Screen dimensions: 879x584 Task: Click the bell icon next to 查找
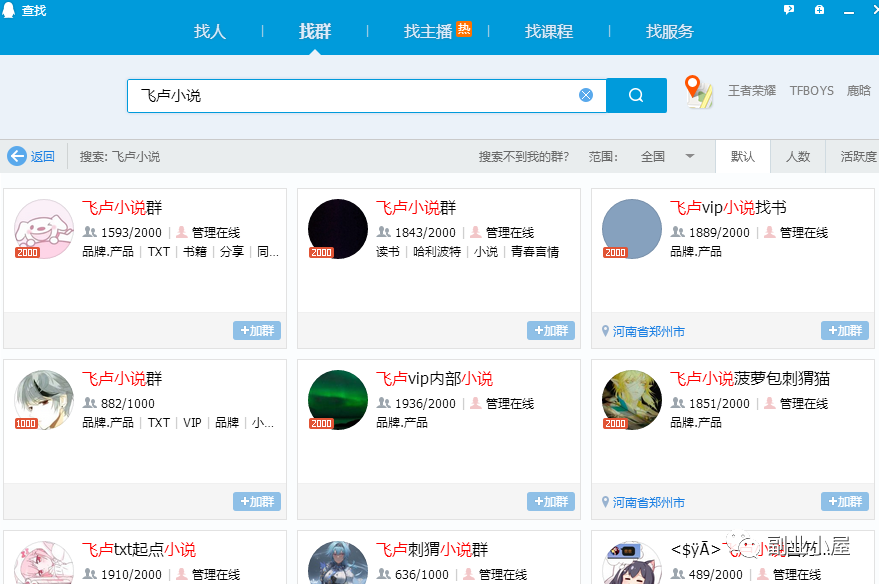pyautogui.click(x=8, y=8)
